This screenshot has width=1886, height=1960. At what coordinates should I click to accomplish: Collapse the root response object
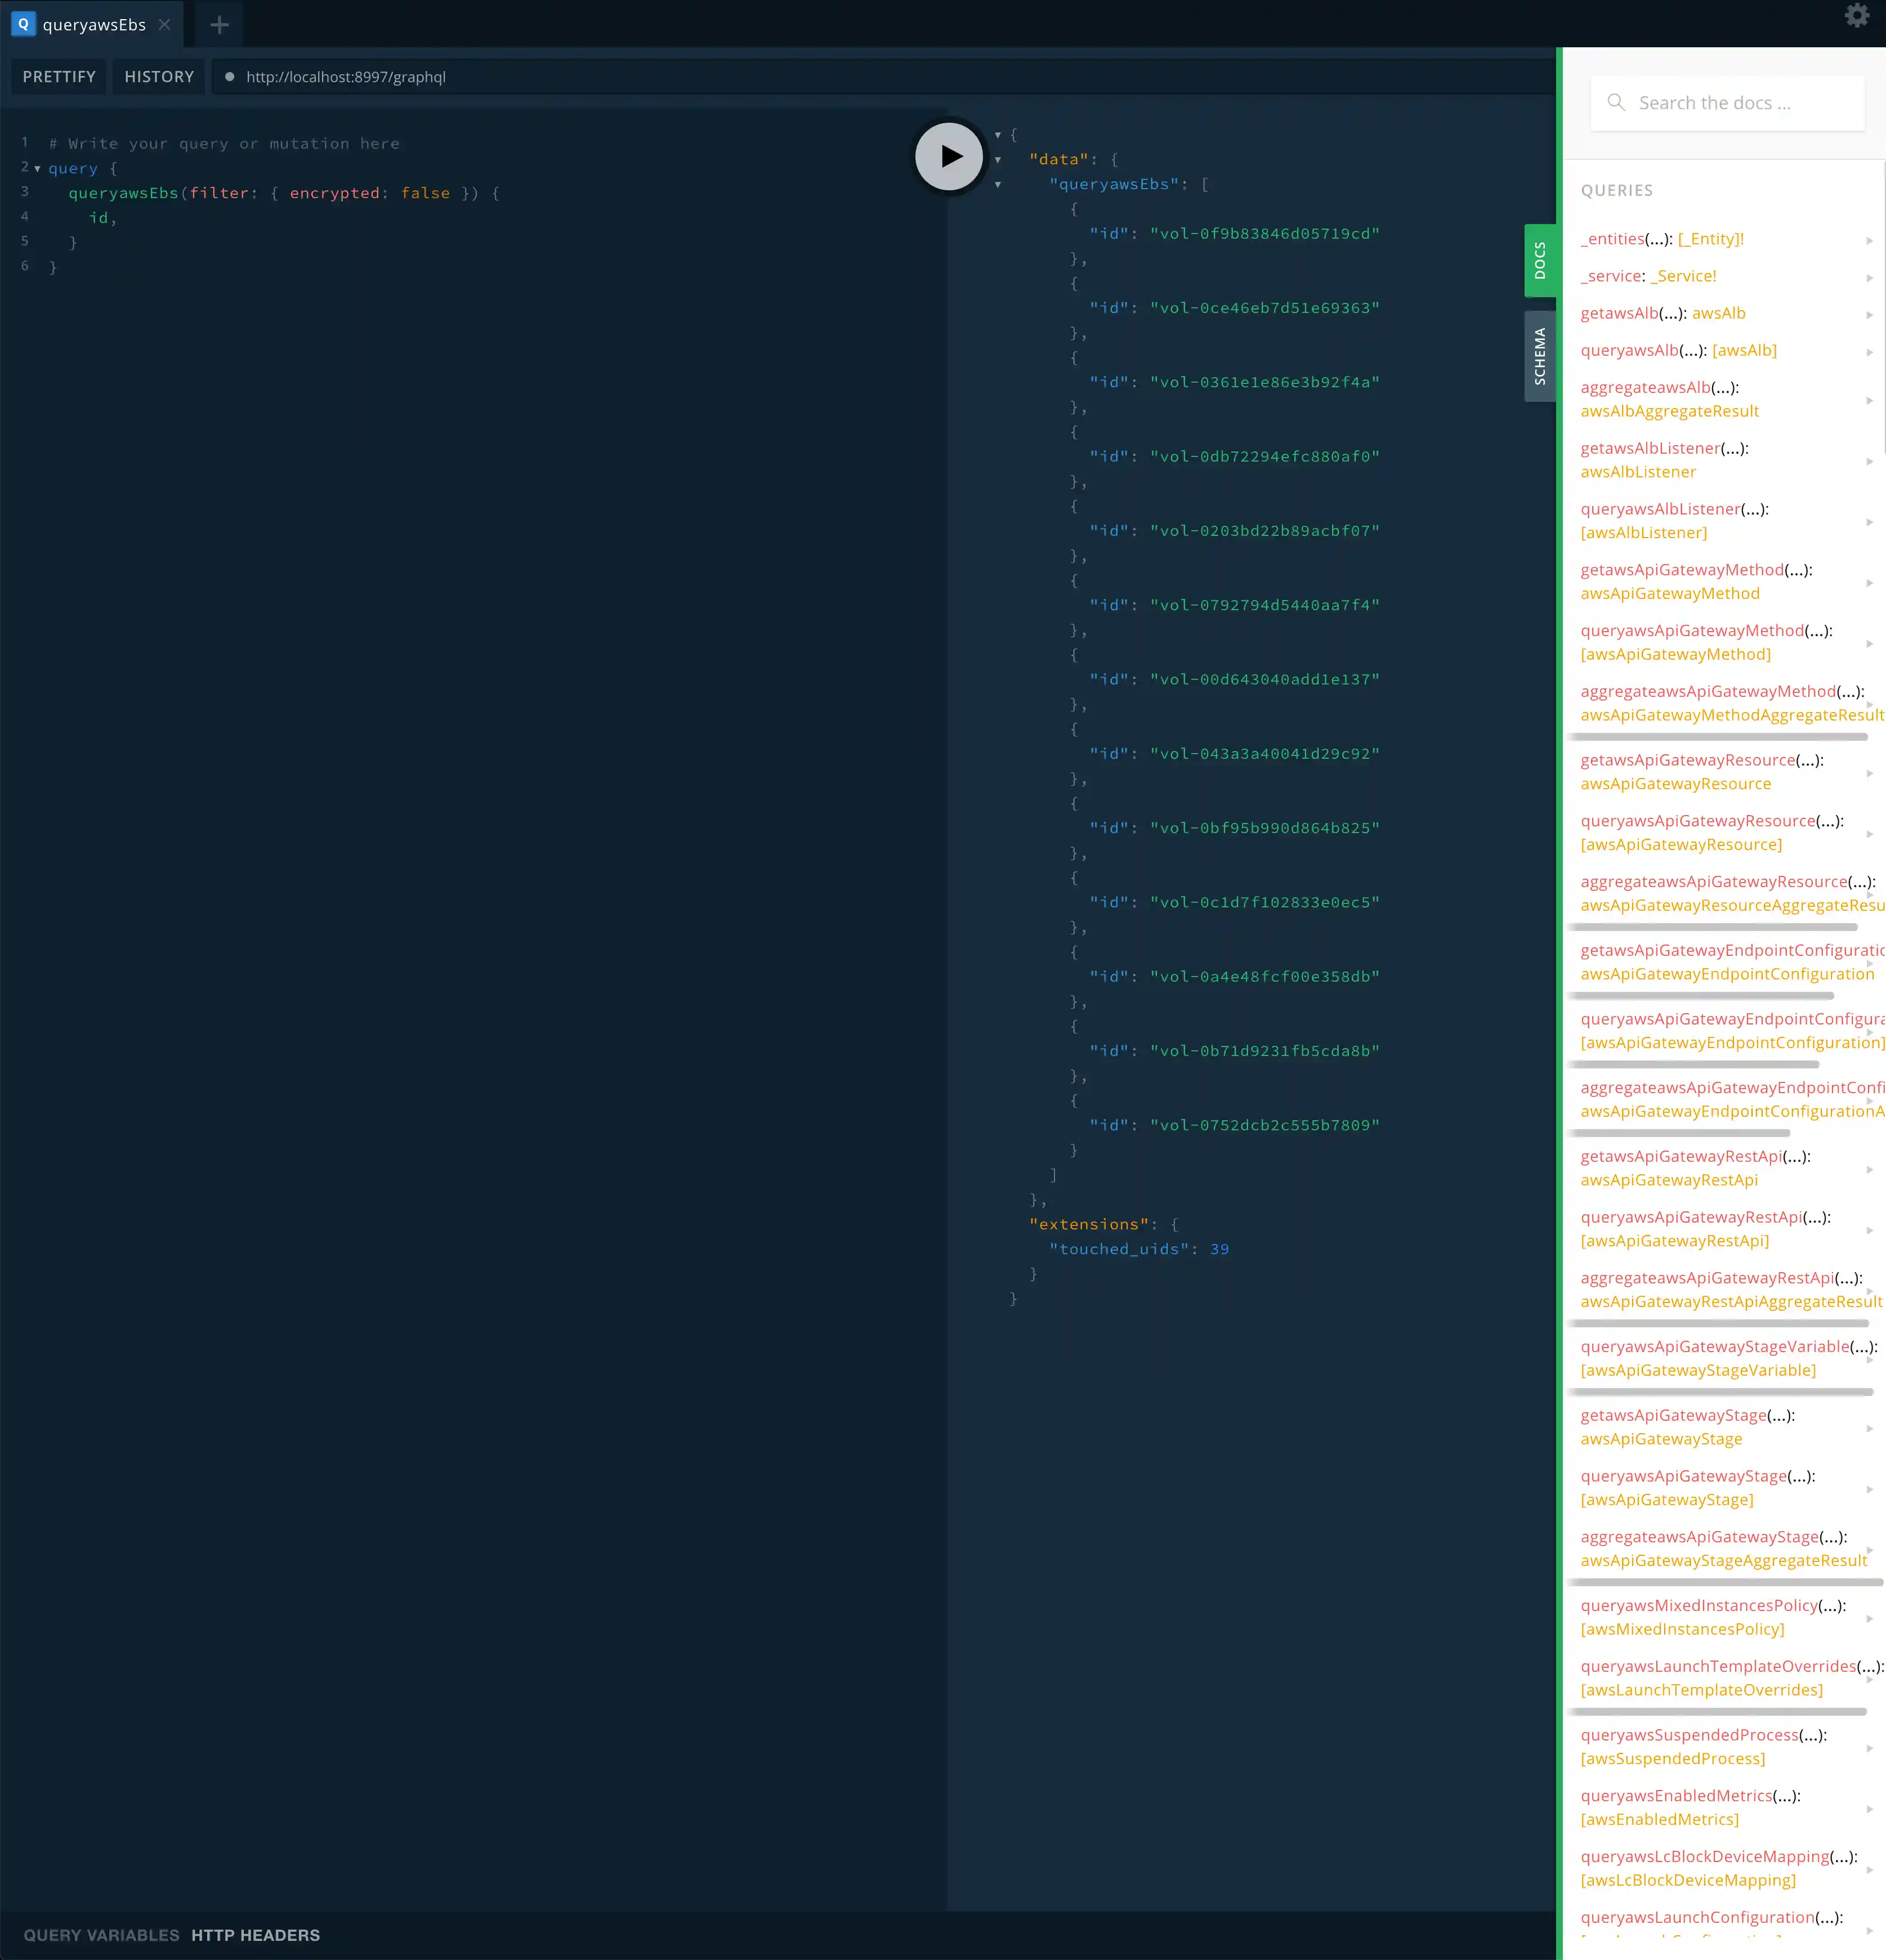[x=997, y=135]
